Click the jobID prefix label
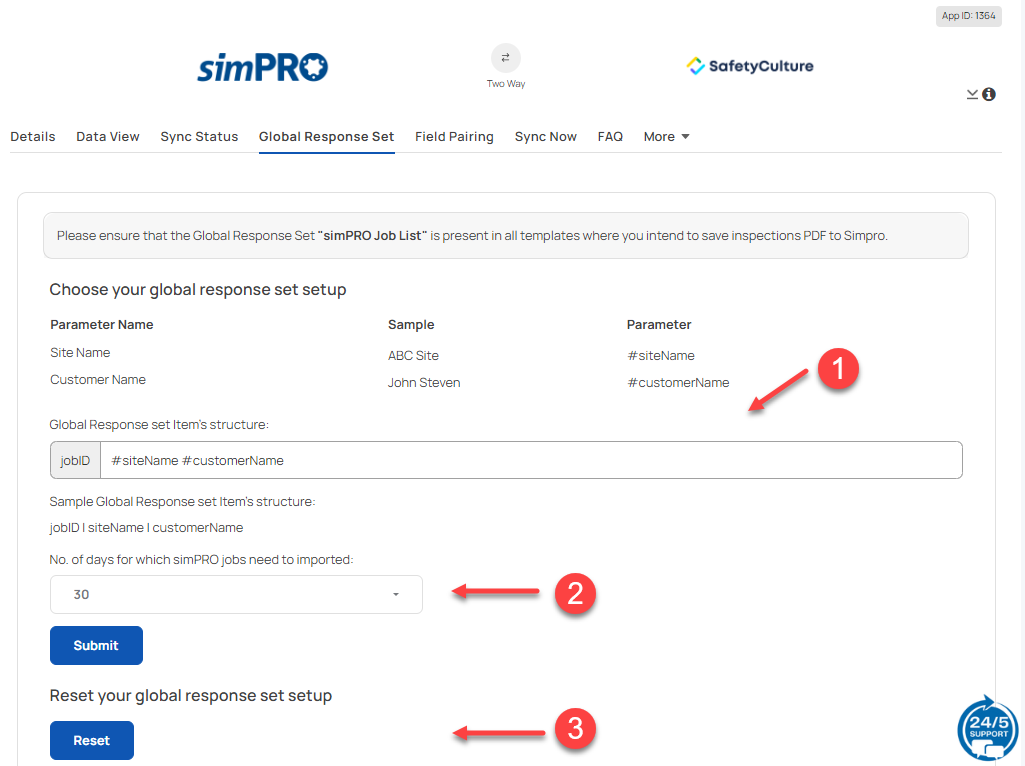 pyautogui.click(x=74, y=459)
